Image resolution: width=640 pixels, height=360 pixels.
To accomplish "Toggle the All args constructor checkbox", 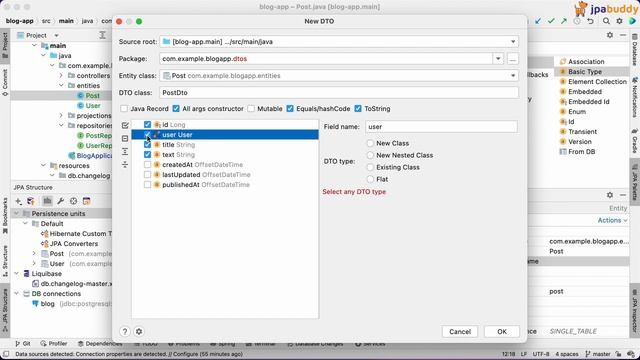I will [x=176, y=109].
